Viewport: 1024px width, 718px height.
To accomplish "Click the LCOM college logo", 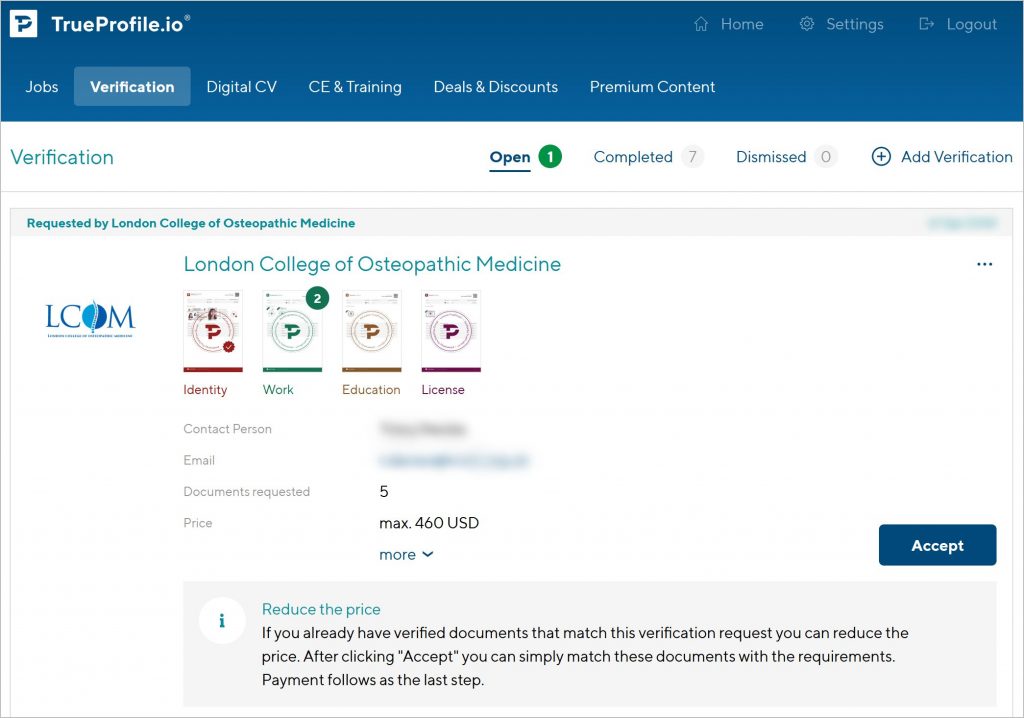I will (x=90, y=319).
